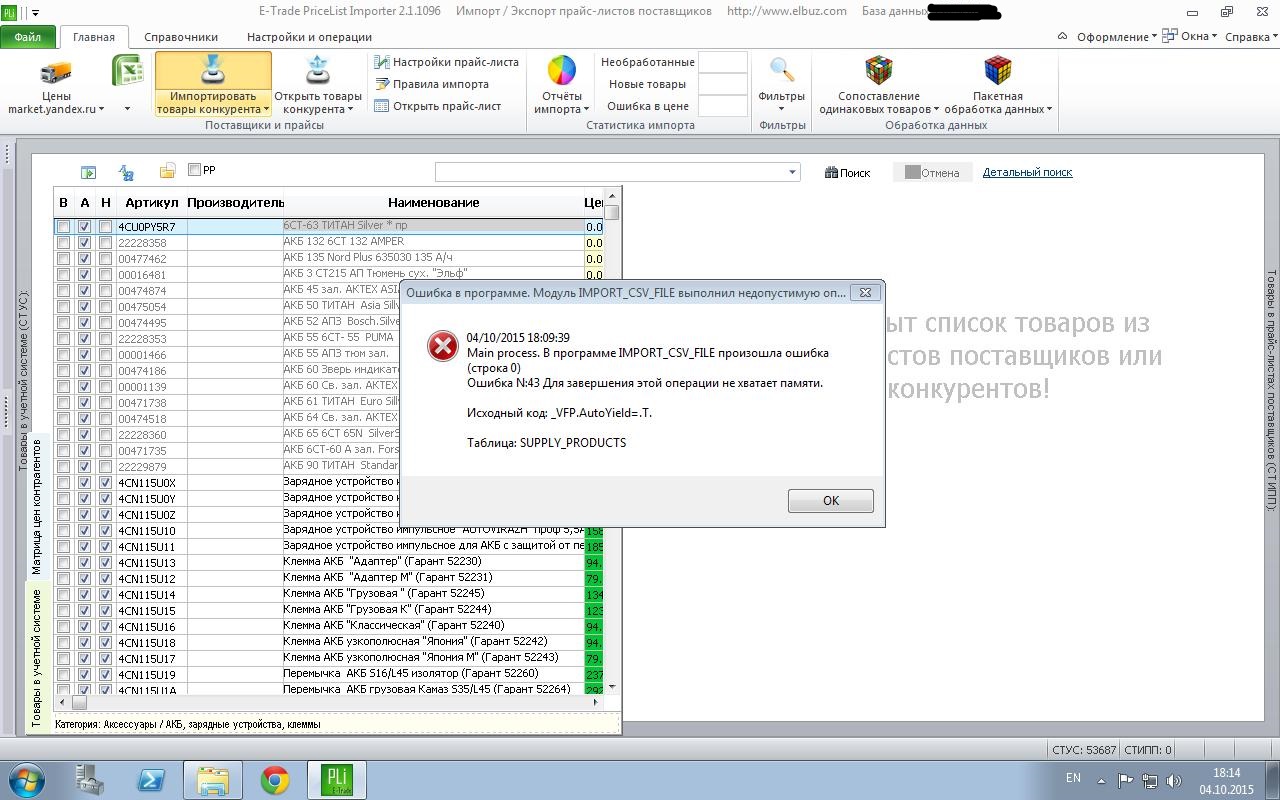This screenshot has height=800, width=1280.
Task: Click the Отмена button
Action: [x=932, y=172]
